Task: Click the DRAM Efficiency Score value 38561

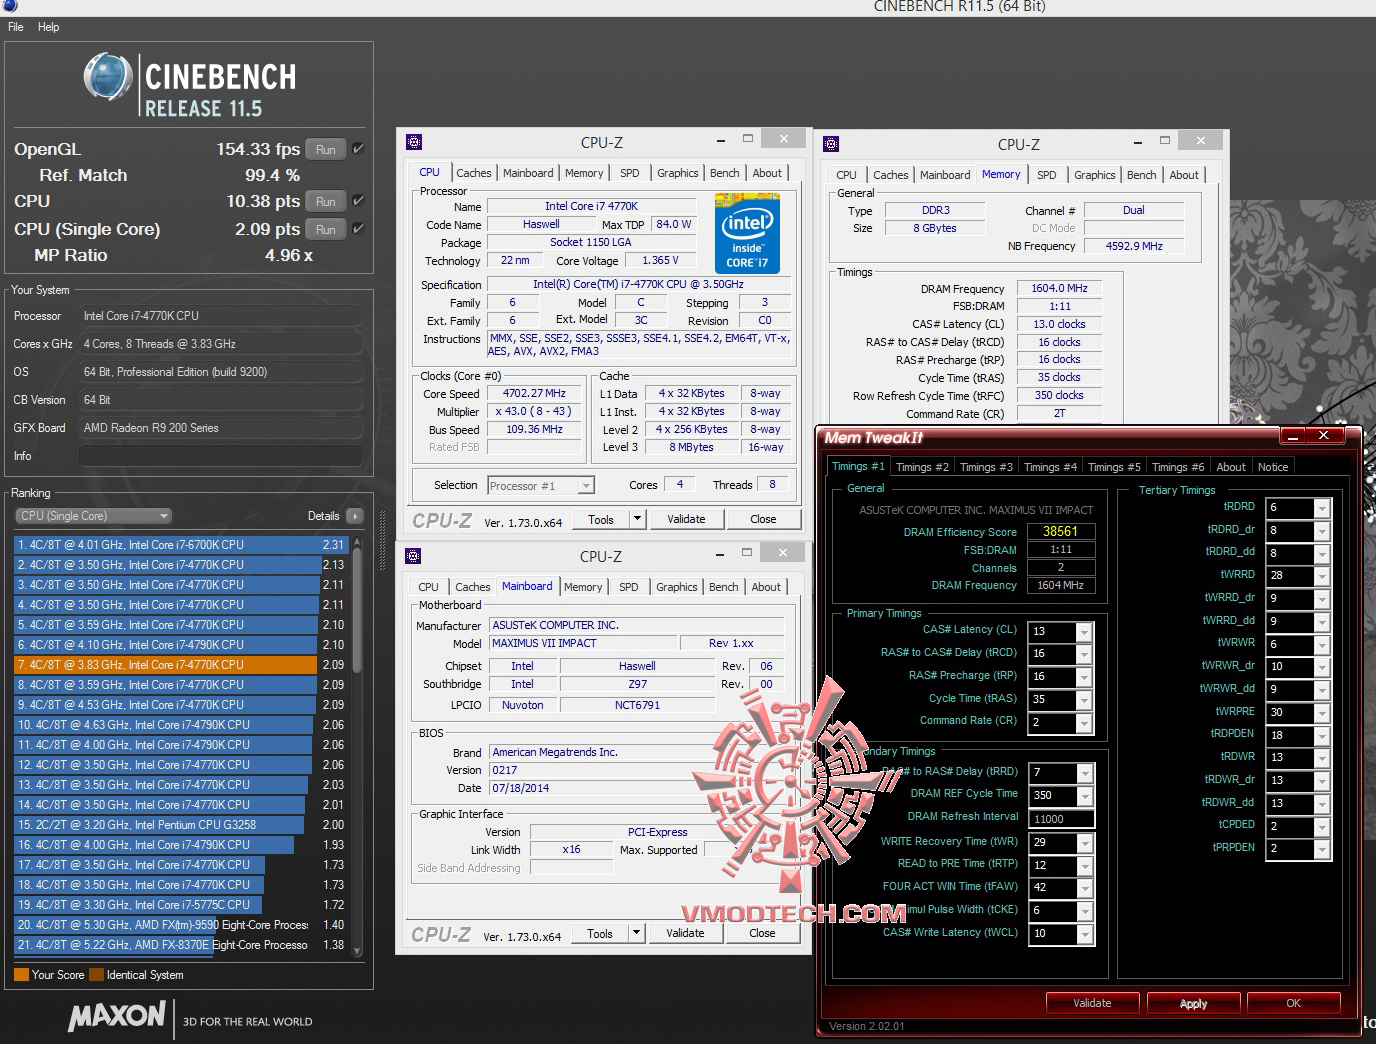Action: pos(1061,532)
